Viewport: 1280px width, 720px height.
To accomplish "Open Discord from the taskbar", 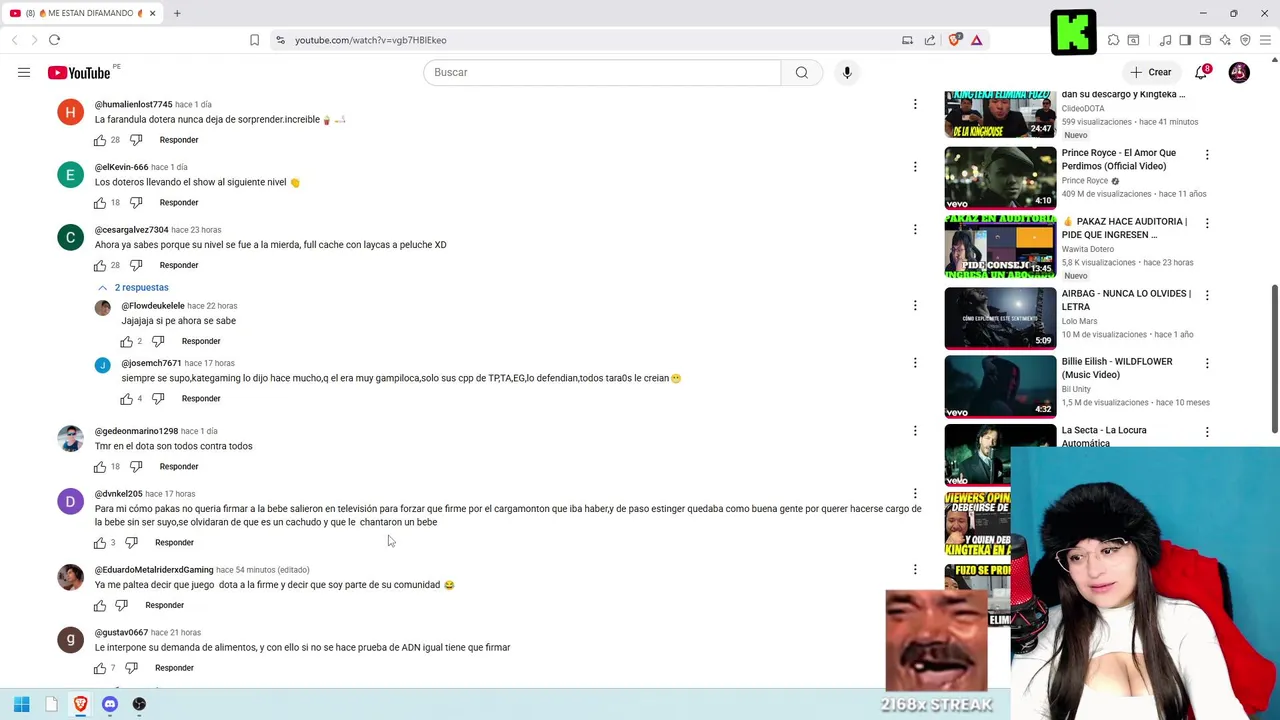I will [110, 704].
